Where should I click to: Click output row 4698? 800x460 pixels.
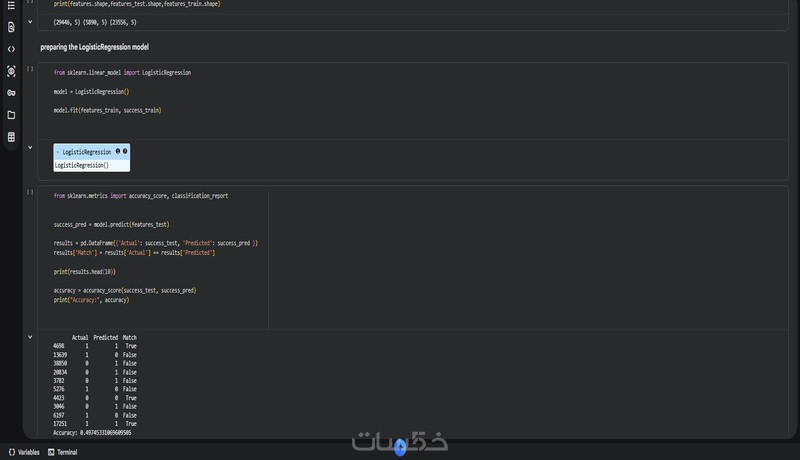[95, 346]
